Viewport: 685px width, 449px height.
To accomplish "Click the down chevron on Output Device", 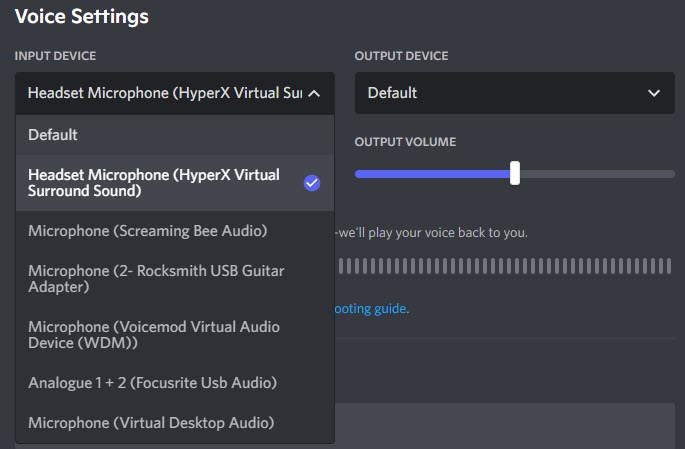I will (654, 93).
